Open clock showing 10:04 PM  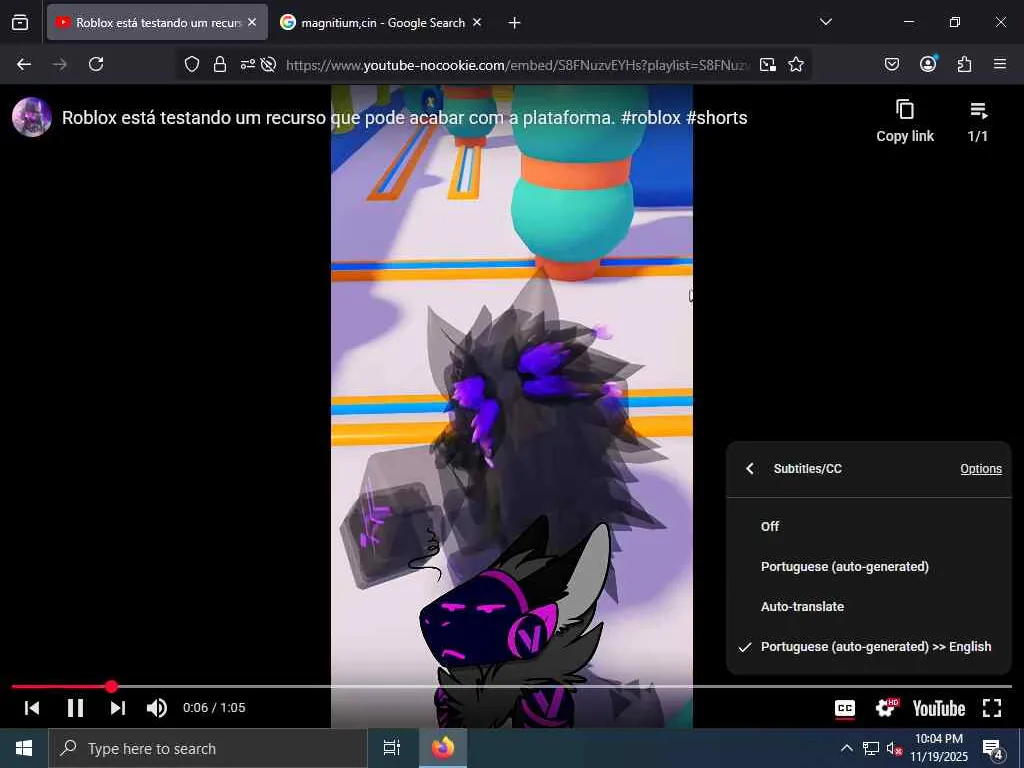coord(938,748)
